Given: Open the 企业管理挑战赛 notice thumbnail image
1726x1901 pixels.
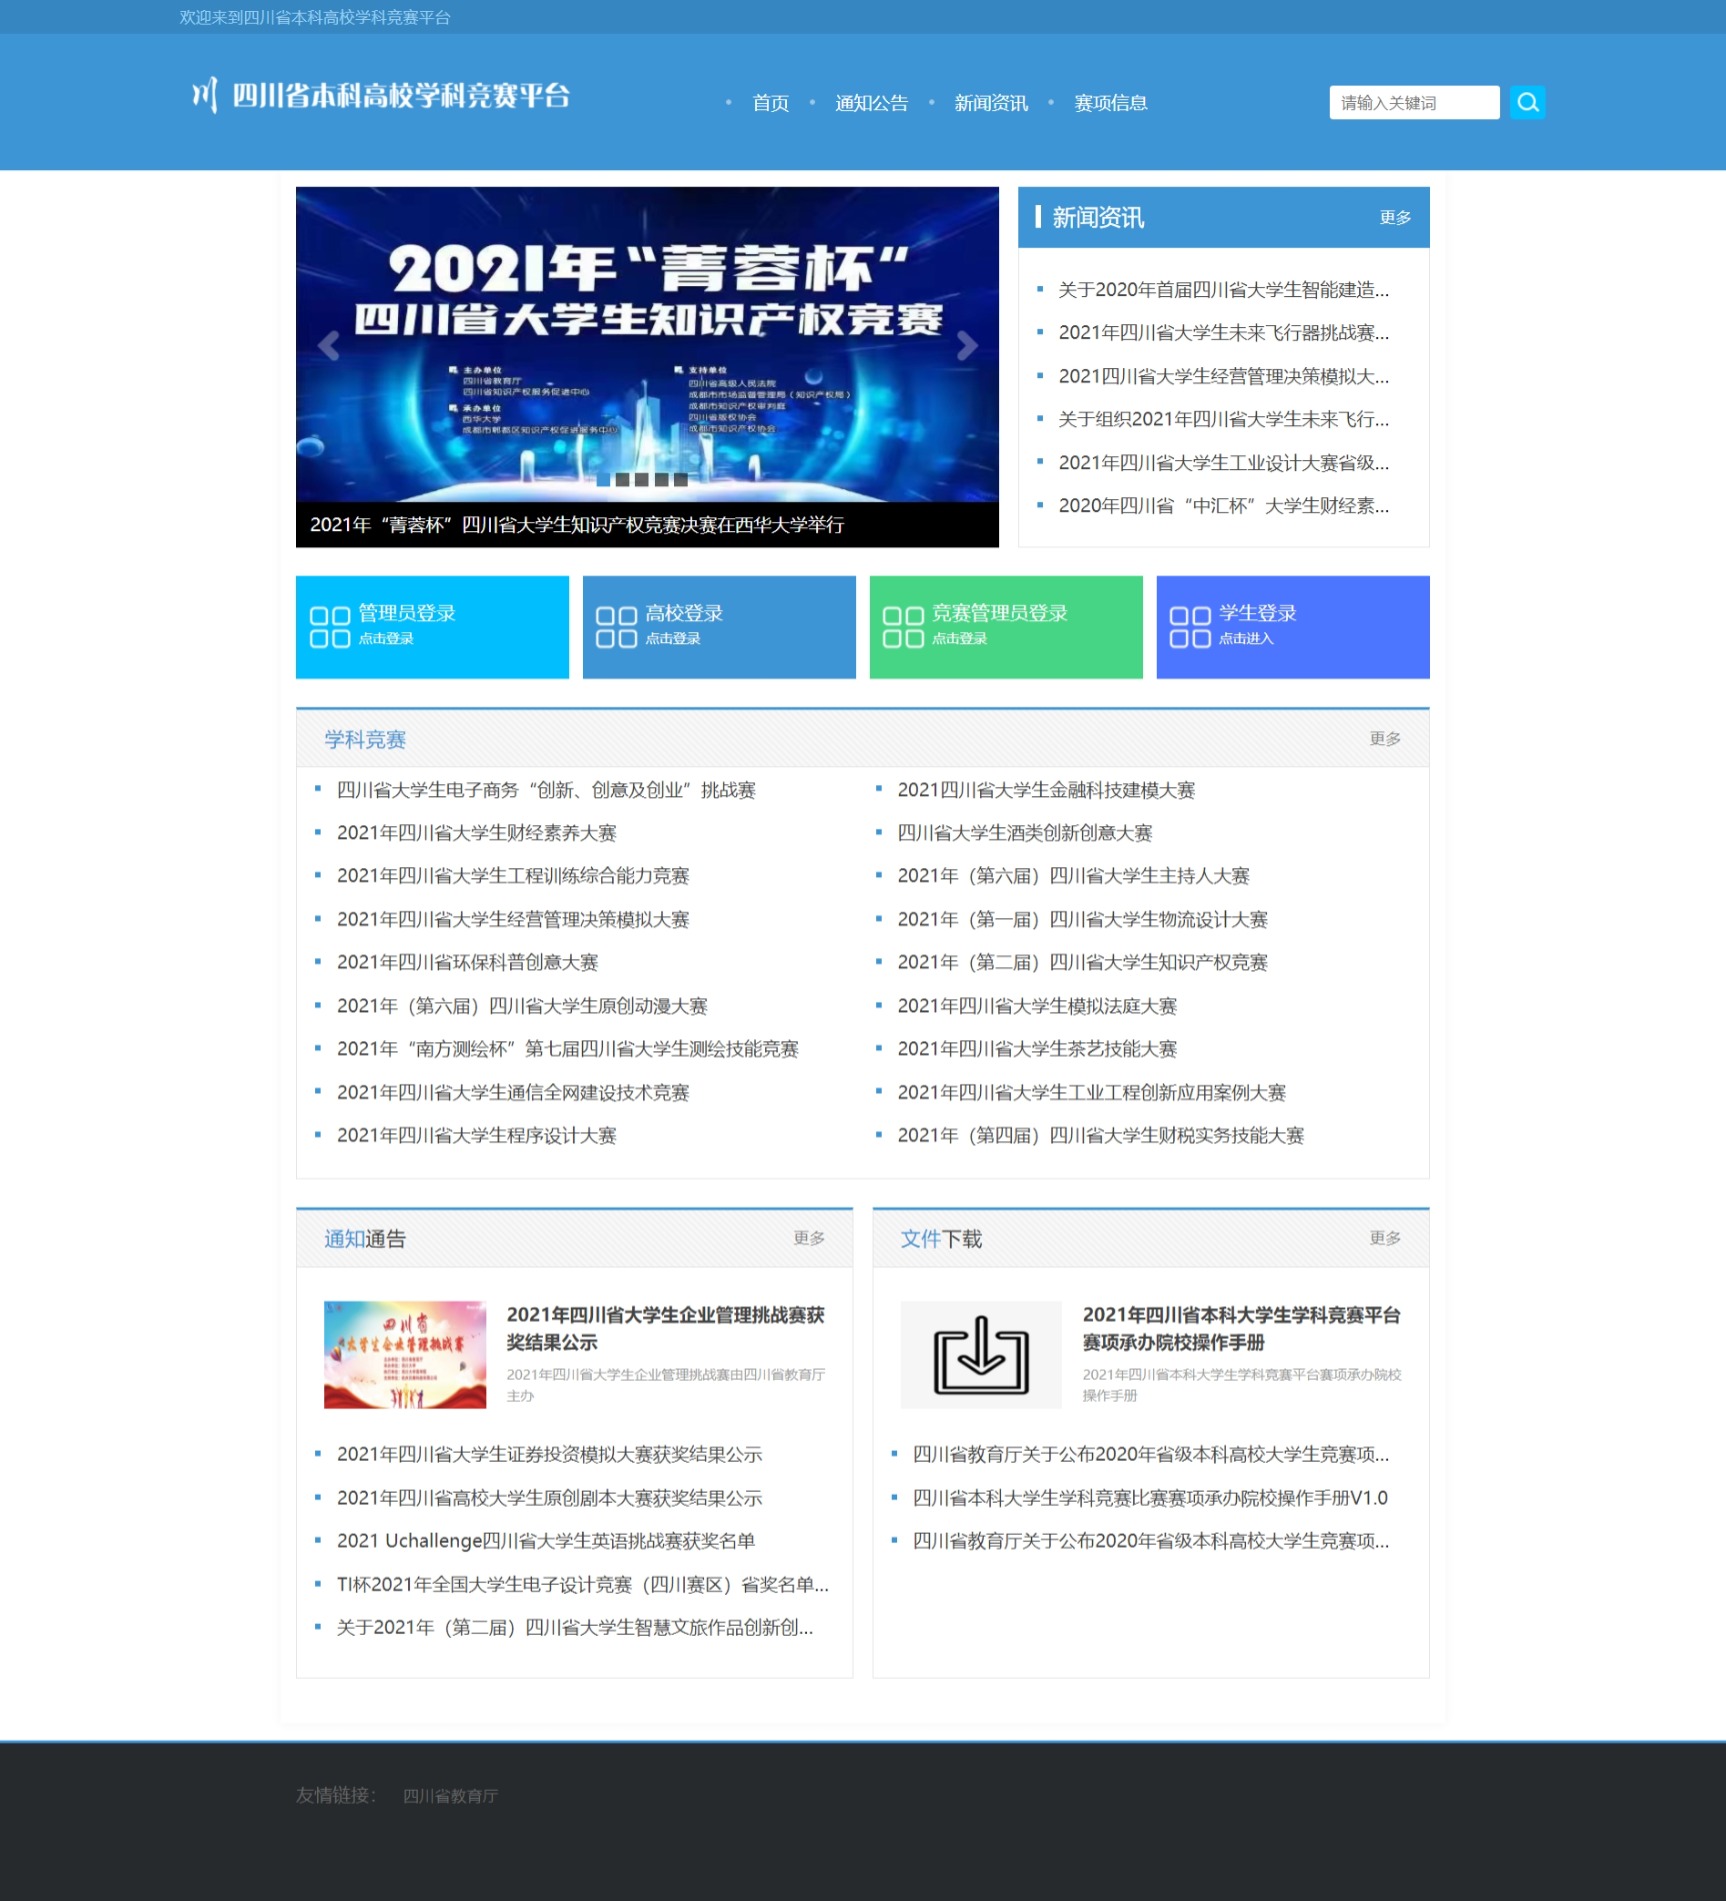Looking at the screenshot, I should tap(405, 1355).
